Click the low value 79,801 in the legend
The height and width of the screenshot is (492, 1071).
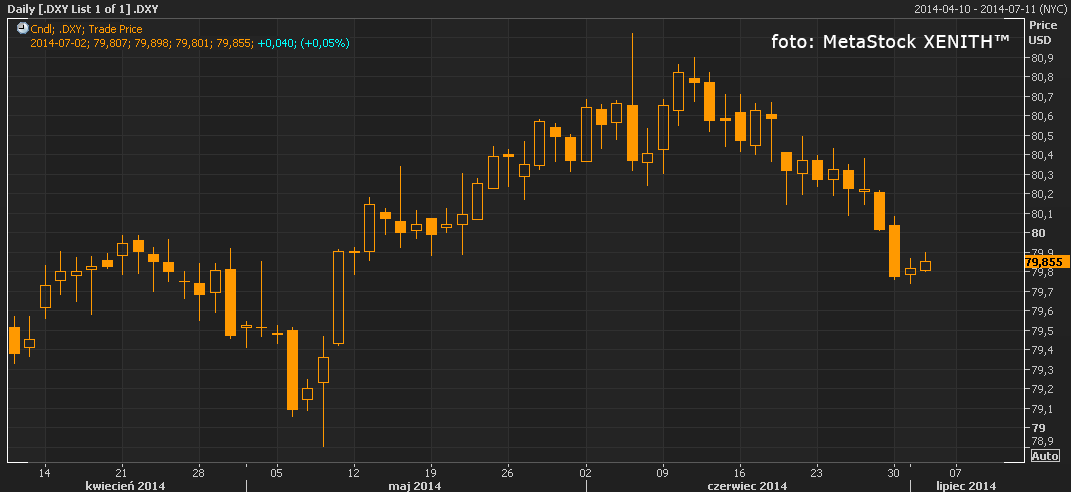click(193, 43)
